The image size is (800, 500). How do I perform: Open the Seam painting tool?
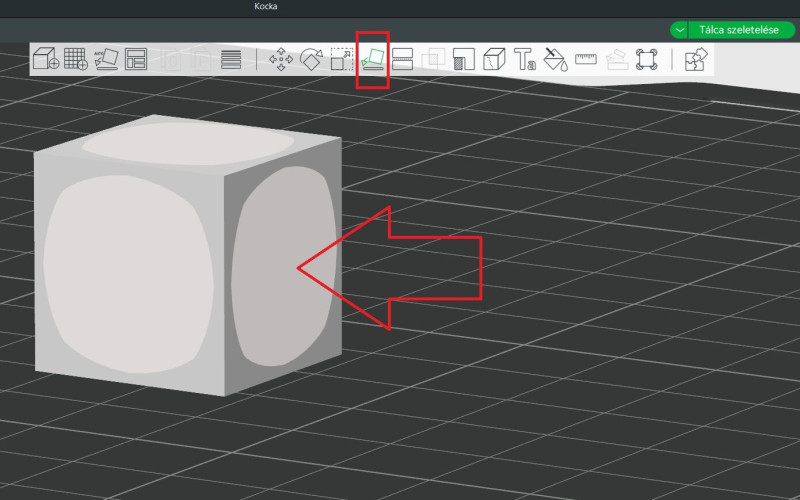click(x=494, y=59)
